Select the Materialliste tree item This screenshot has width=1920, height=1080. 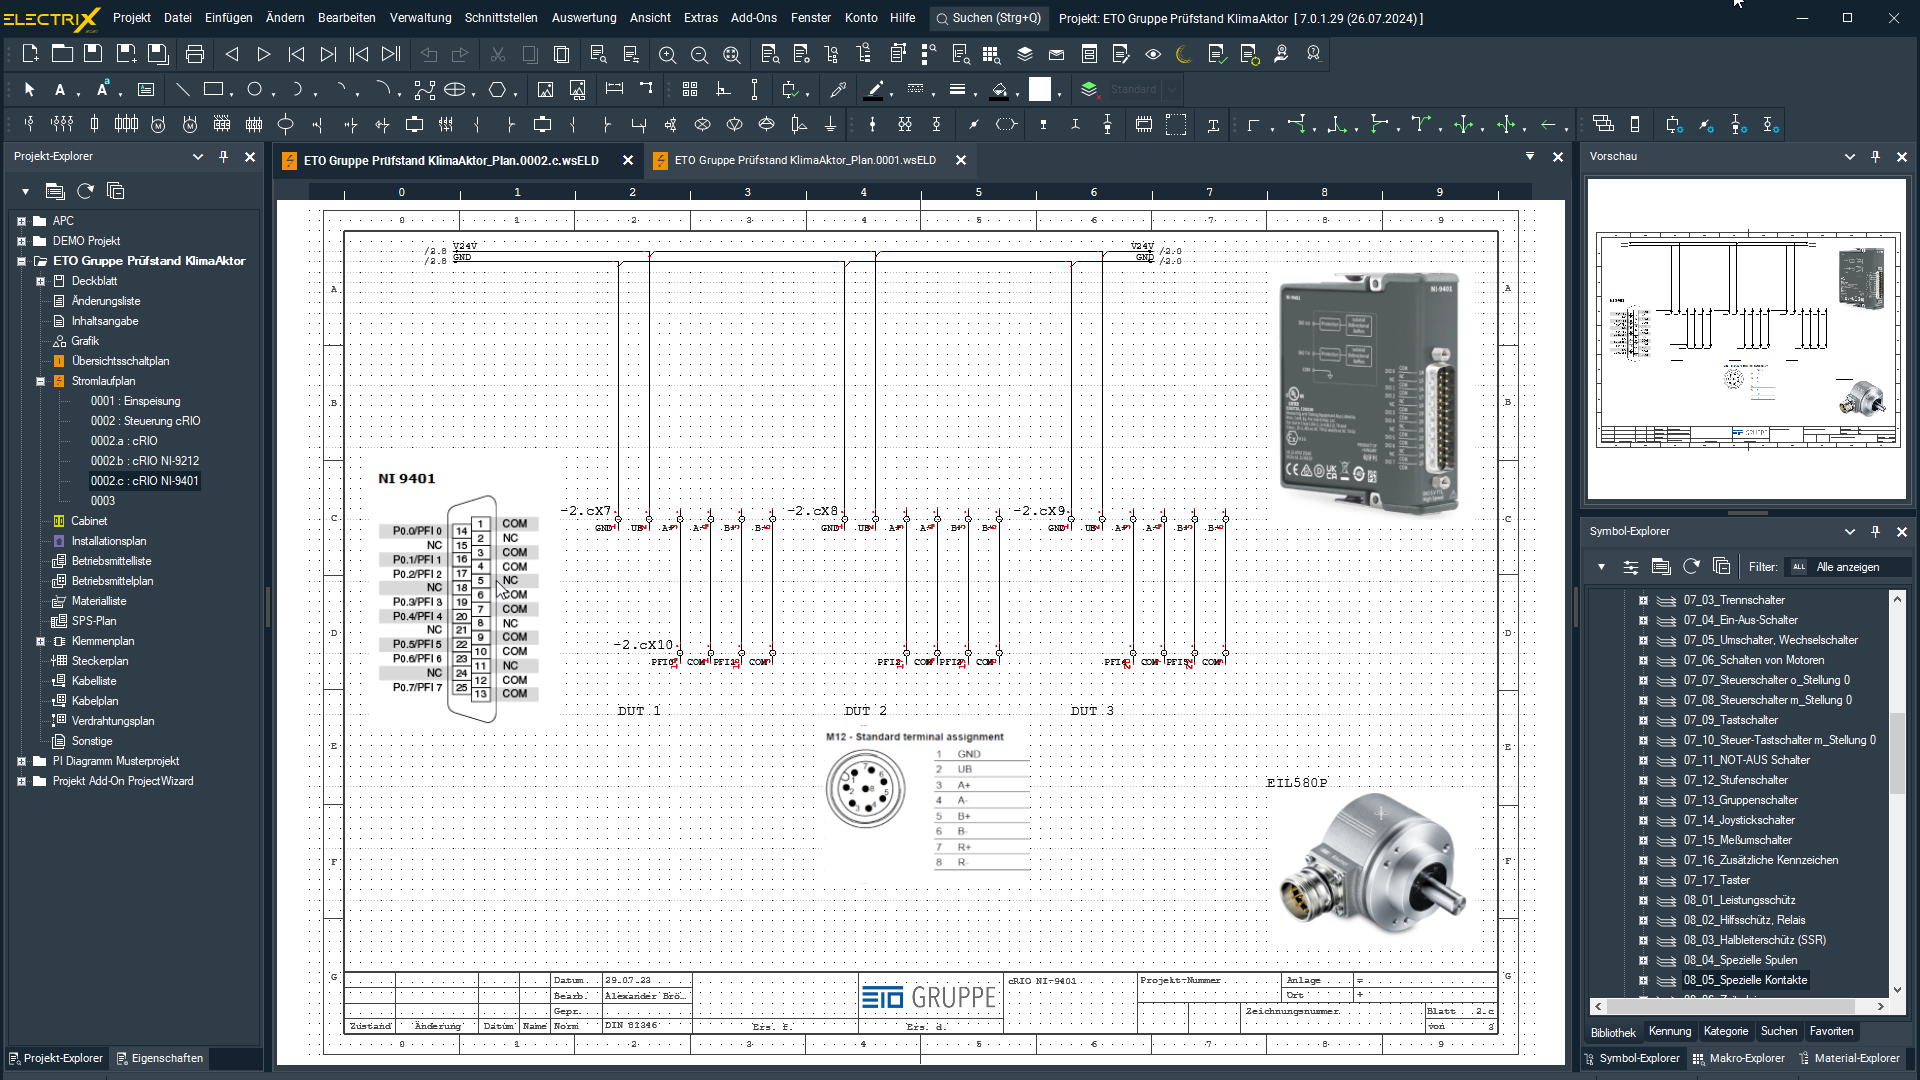(99, 601)
